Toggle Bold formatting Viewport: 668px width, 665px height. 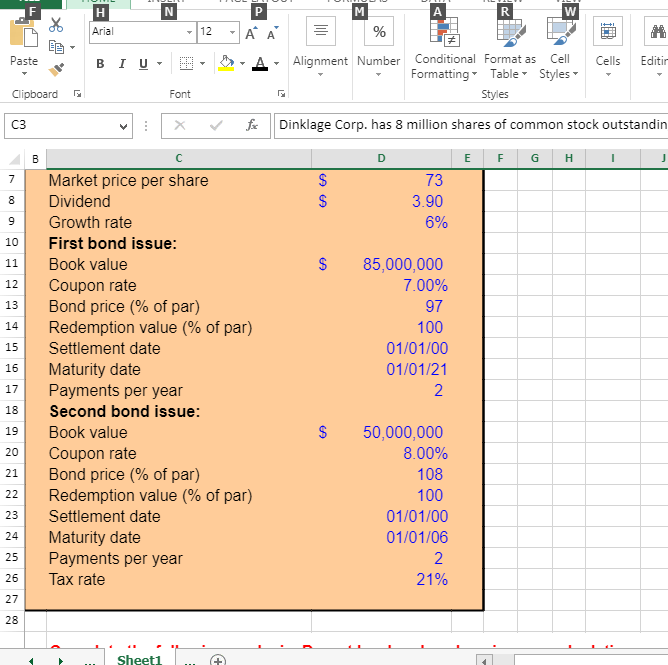click(100, 64)
